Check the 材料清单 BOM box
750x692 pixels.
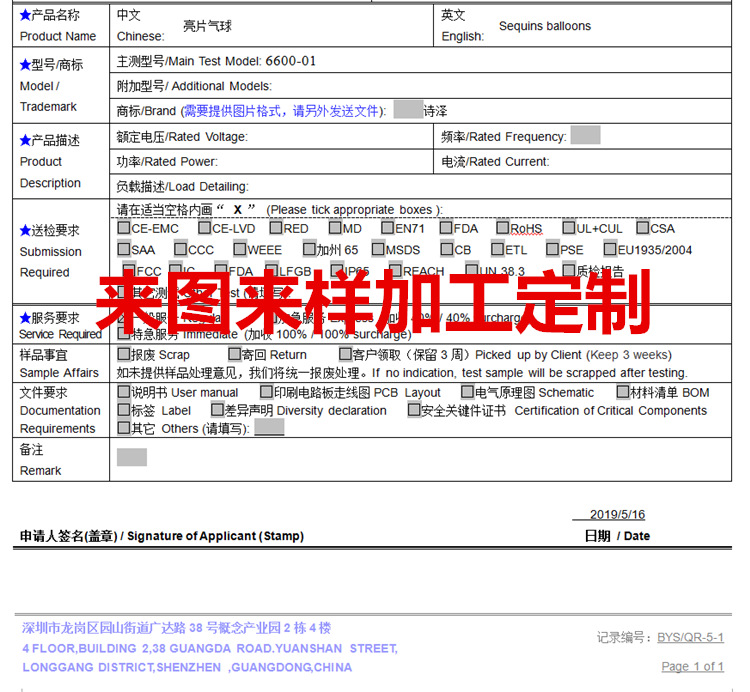(x=623, y=392)
